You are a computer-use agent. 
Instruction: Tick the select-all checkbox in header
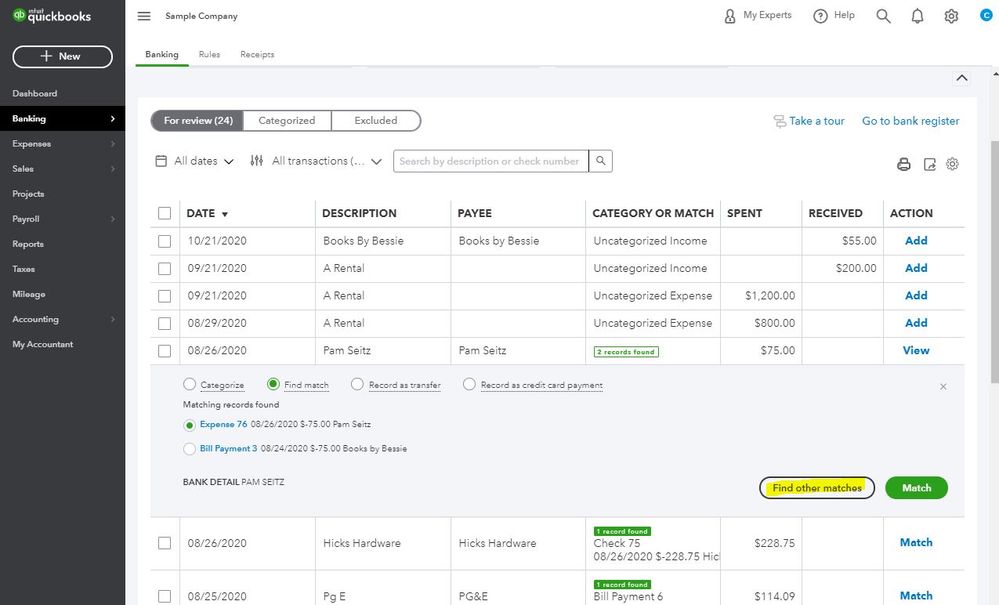[x=164, y=213]
